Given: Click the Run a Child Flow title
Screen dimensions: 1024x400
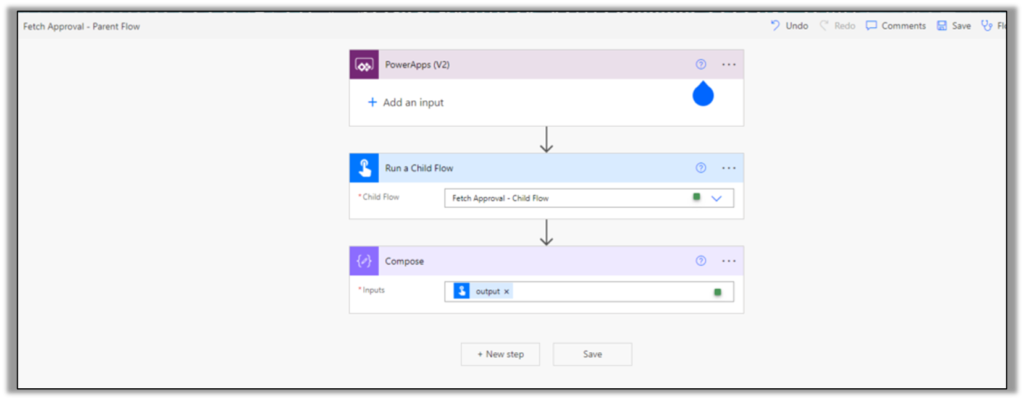Looking at the screenshot, I should [419, 168].
